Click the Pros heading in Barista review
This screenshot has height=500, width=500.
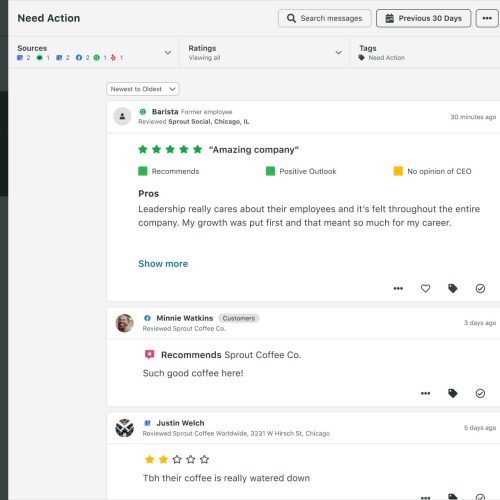pos(149,194)
